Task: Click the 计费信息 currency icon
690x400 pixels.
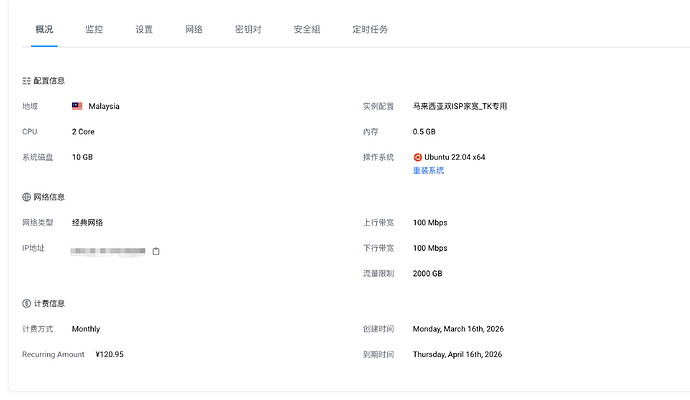Action: tap(26, 304)
